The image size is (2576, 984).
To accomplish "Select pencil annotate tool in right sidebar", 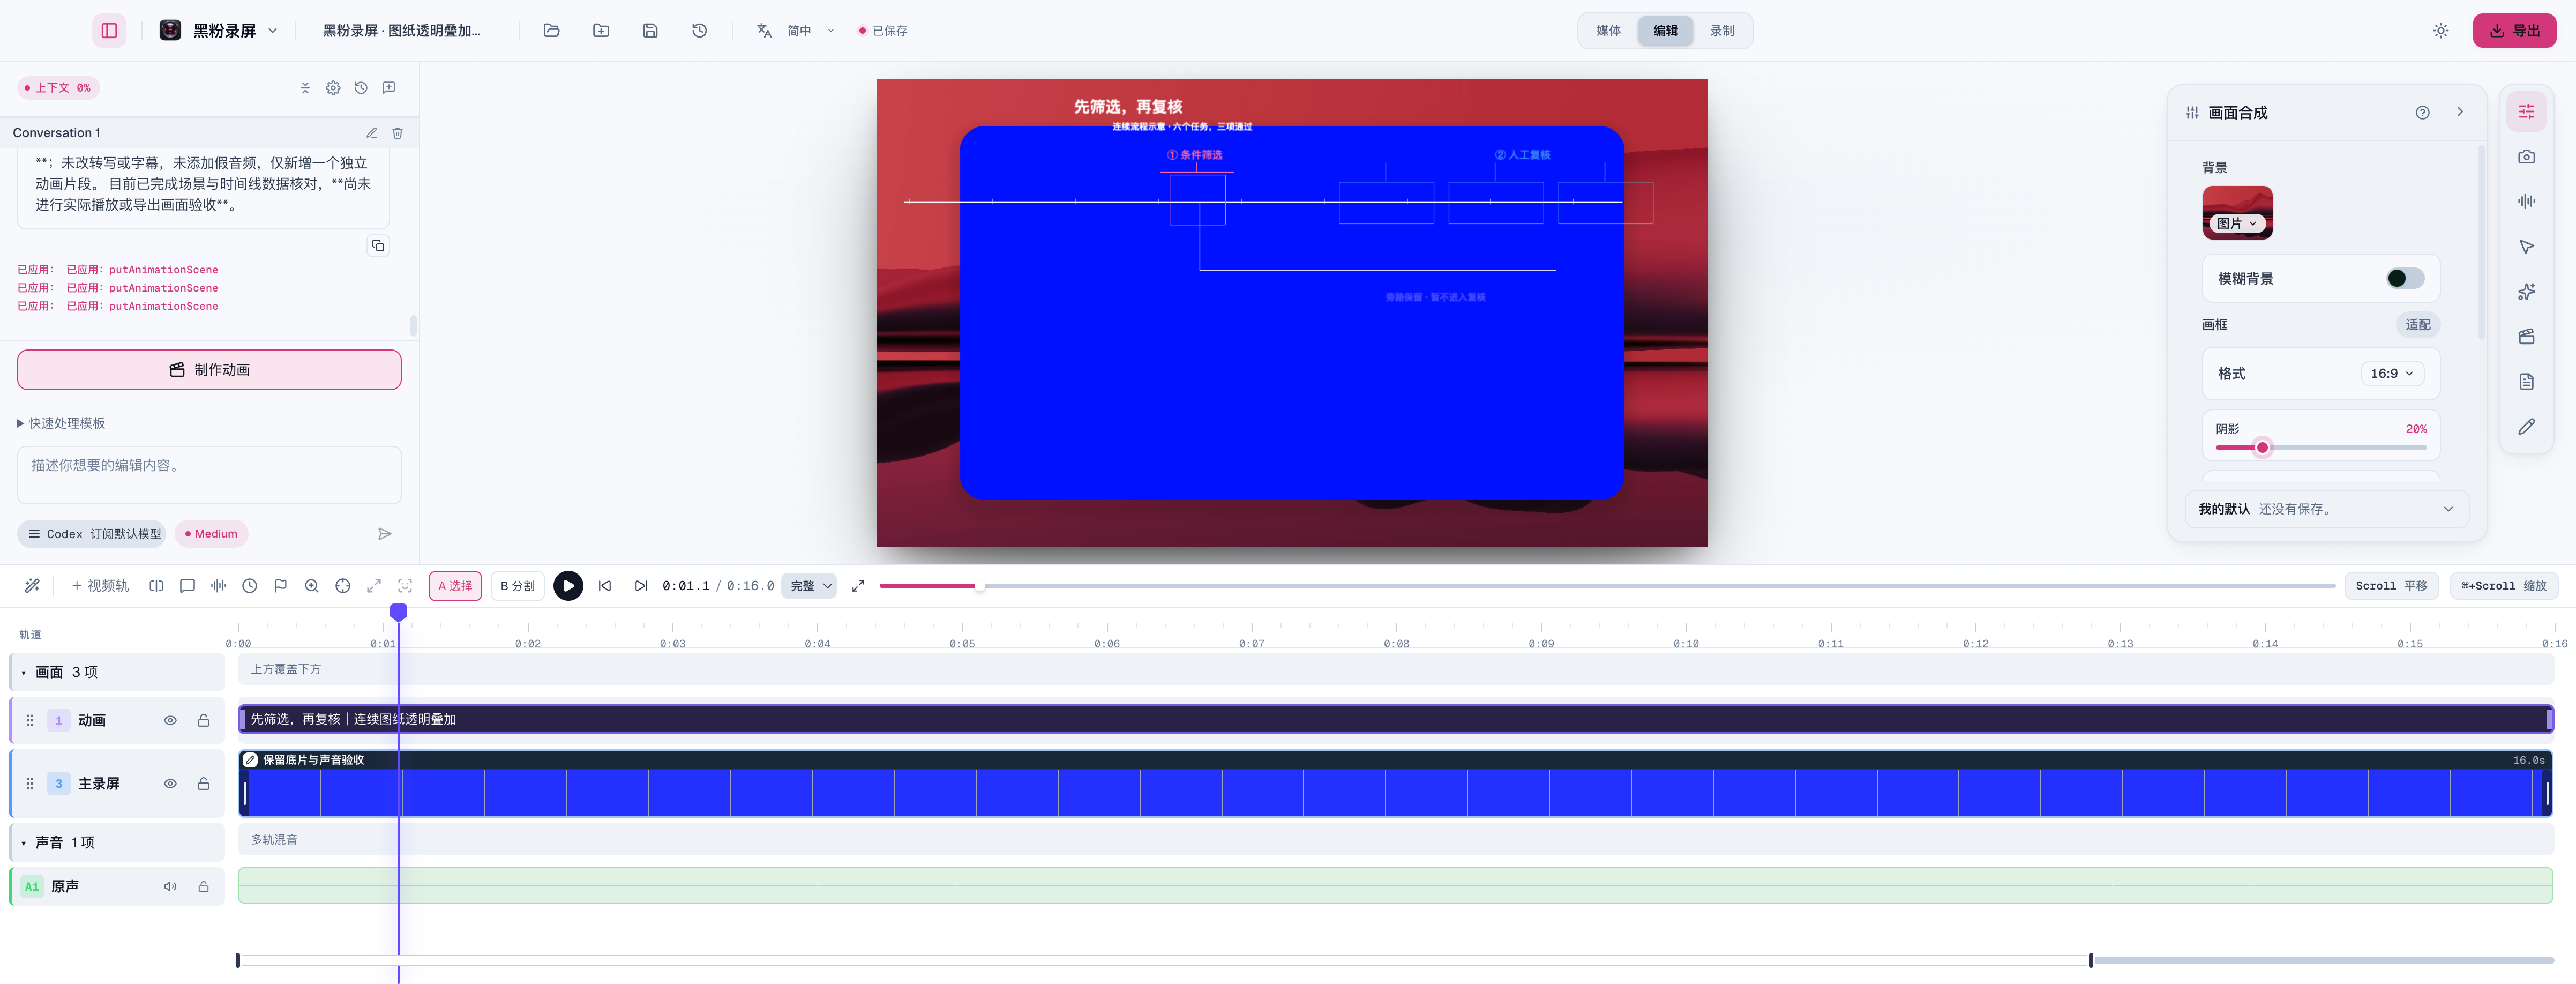I will point(2526,427).
